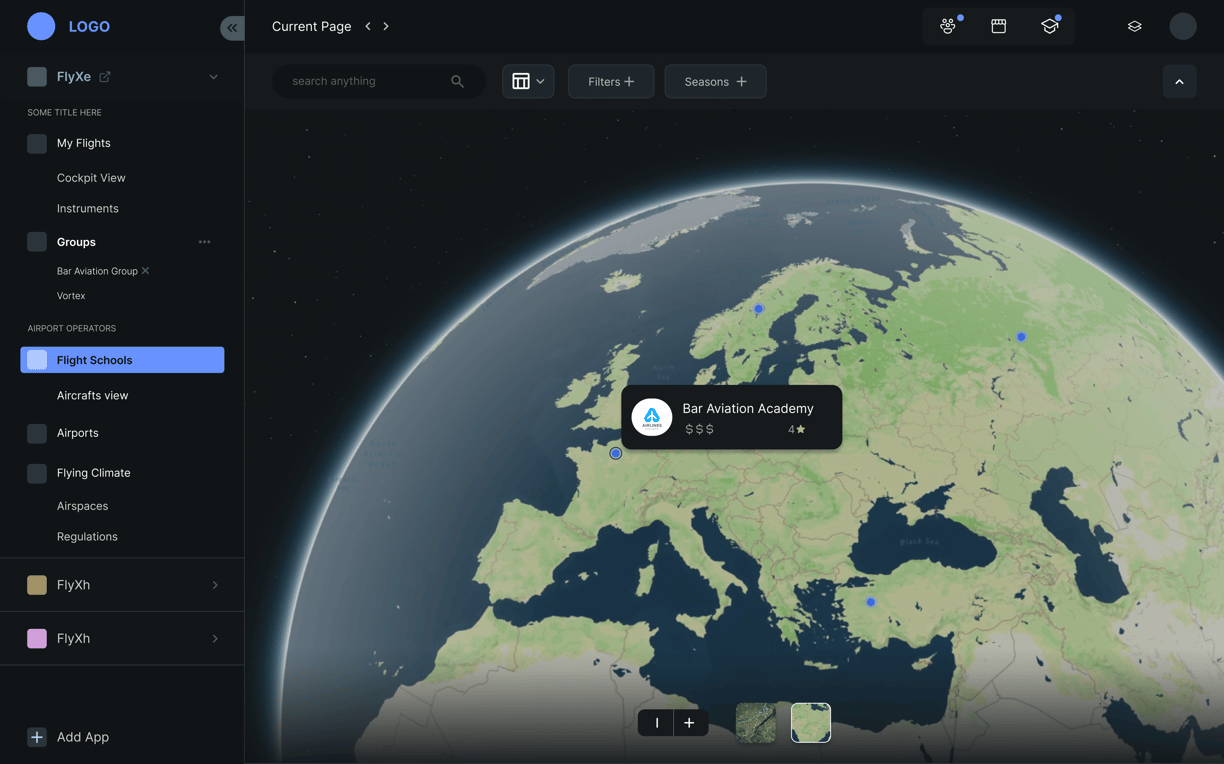
Task: Open Cockpit View in the sidebar
Action: point(91,178)
